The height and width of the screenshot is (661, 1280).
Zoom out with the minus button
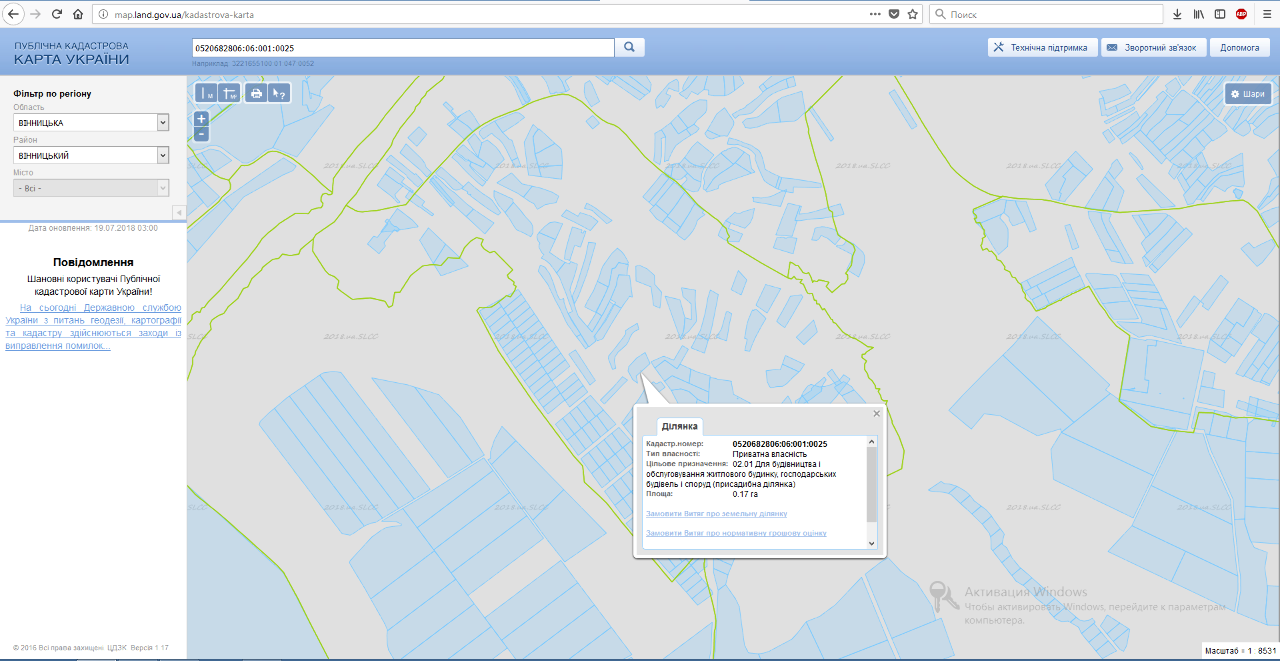click(x=201, y=133)
